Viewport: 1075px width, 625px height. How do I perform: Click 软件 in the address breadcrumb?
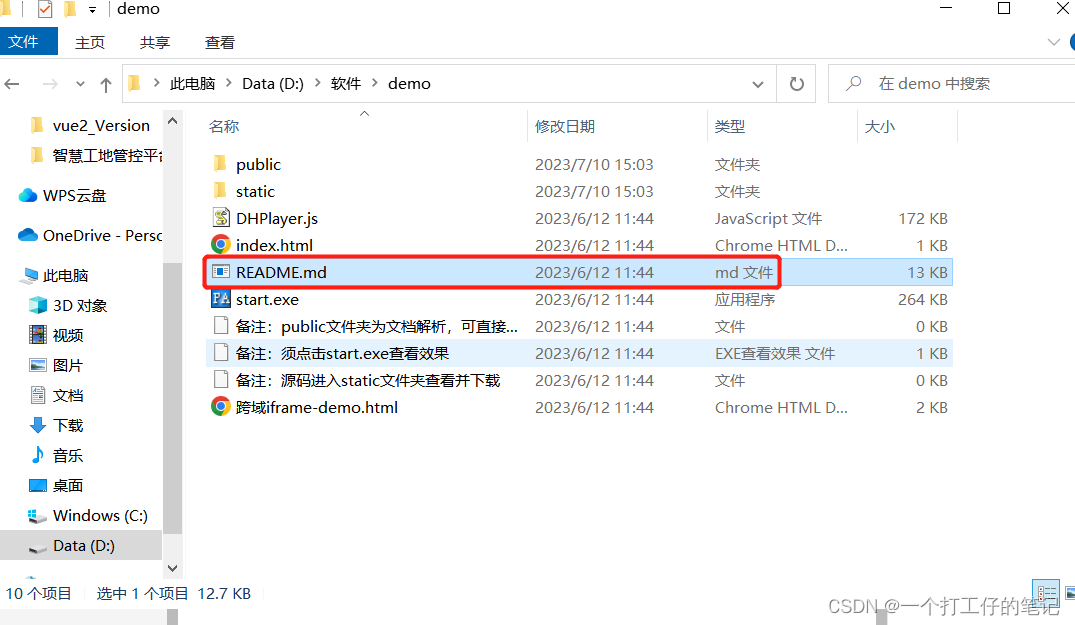[x=346, y=84]
